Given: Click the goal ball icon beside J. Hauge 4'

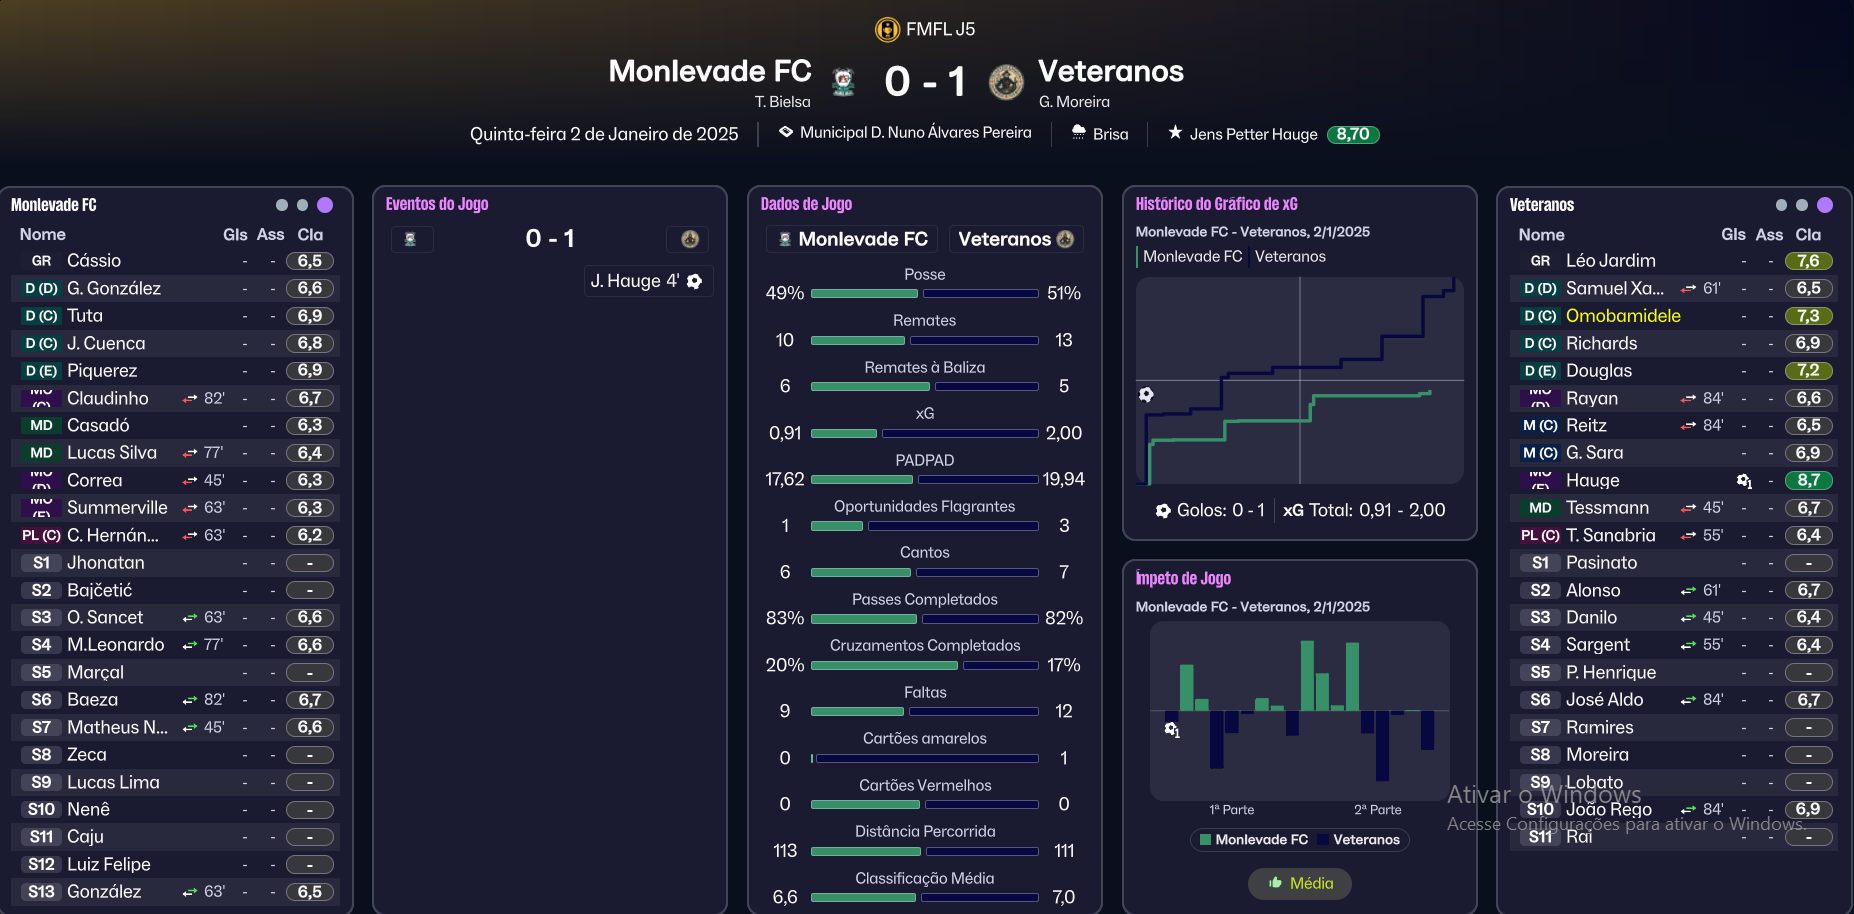Looking at the screenshot, I should click(695, 281).
